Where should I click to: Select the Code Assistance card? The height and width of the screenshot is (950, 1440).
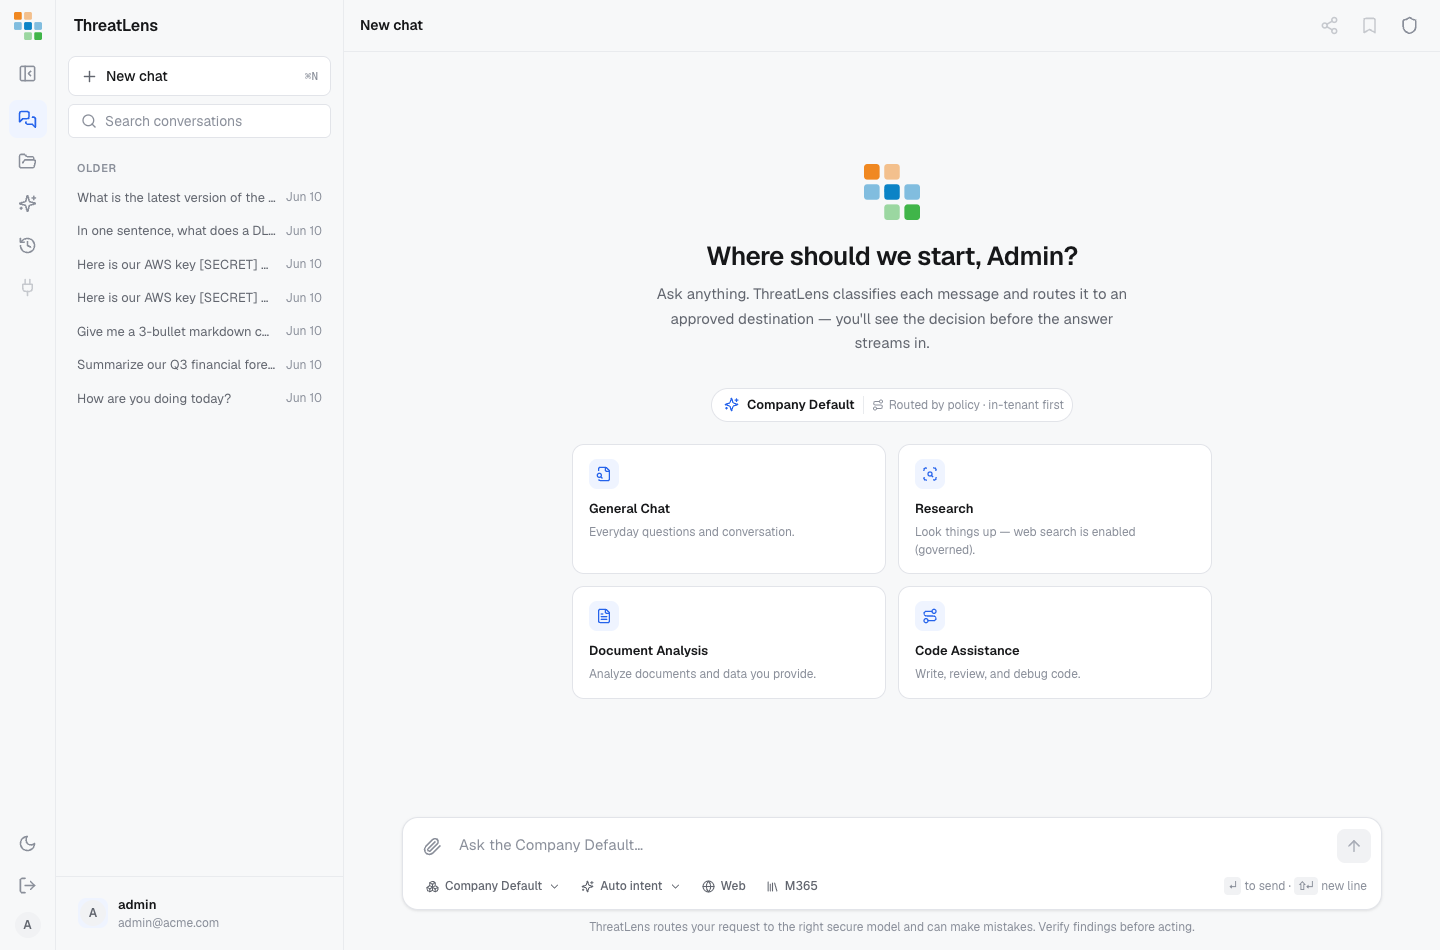(1055, 642)
